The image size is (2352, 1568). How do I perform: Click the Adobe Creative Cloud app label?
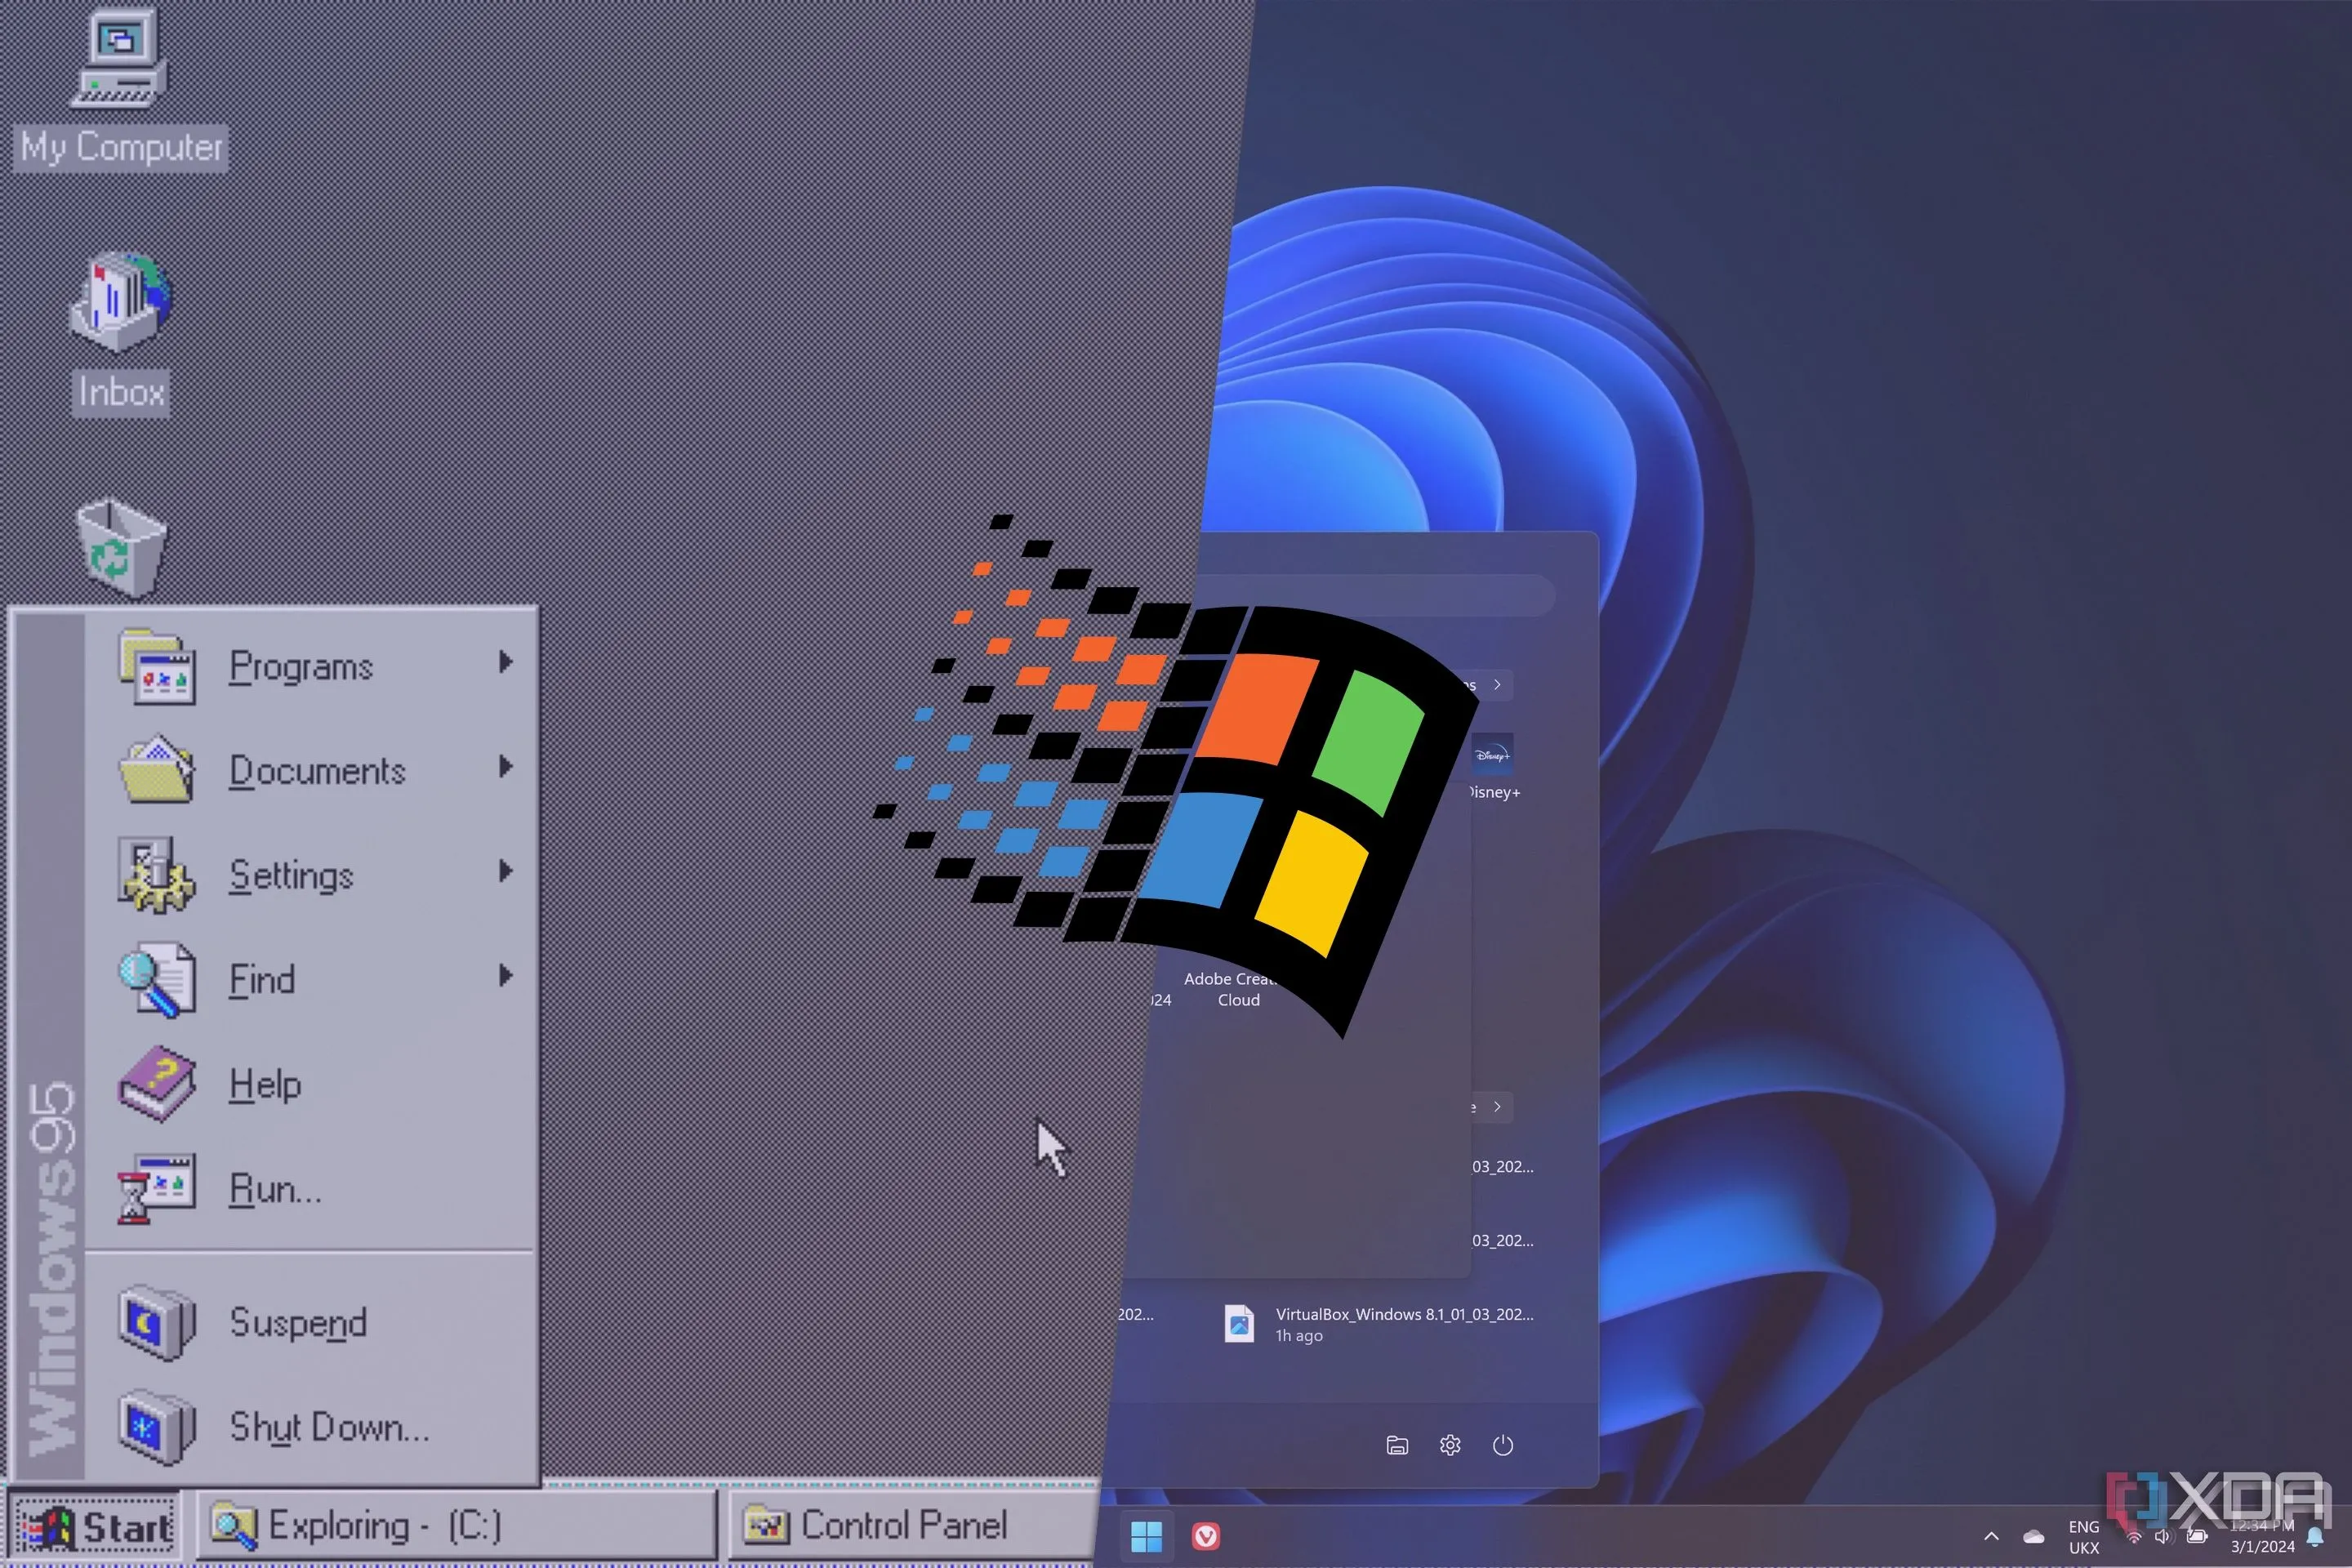click(x=1232, y=990)
